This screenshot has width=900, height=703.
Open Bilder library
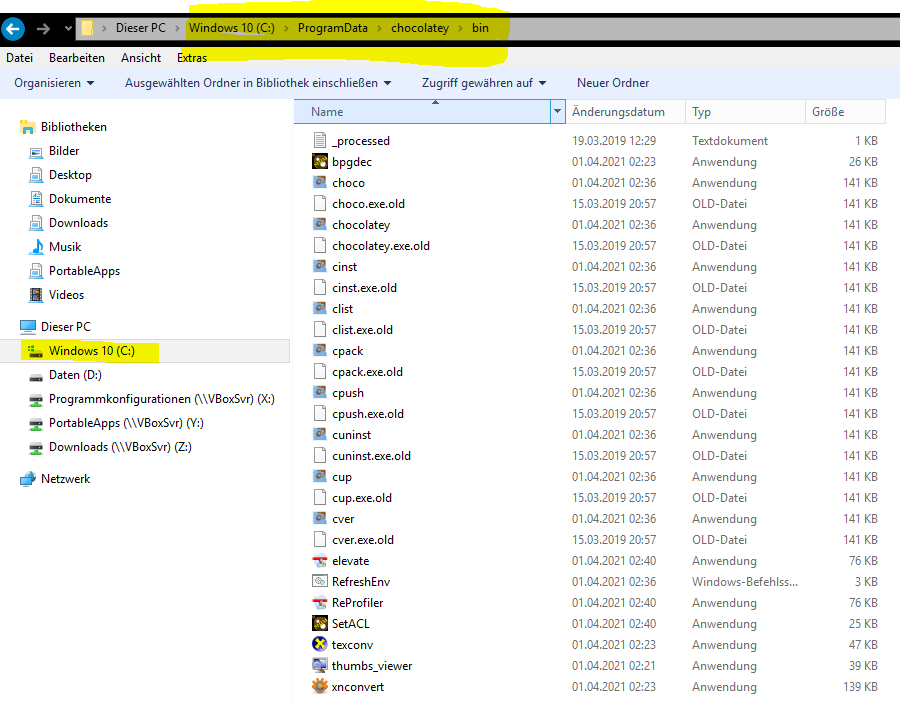point(64,151)
